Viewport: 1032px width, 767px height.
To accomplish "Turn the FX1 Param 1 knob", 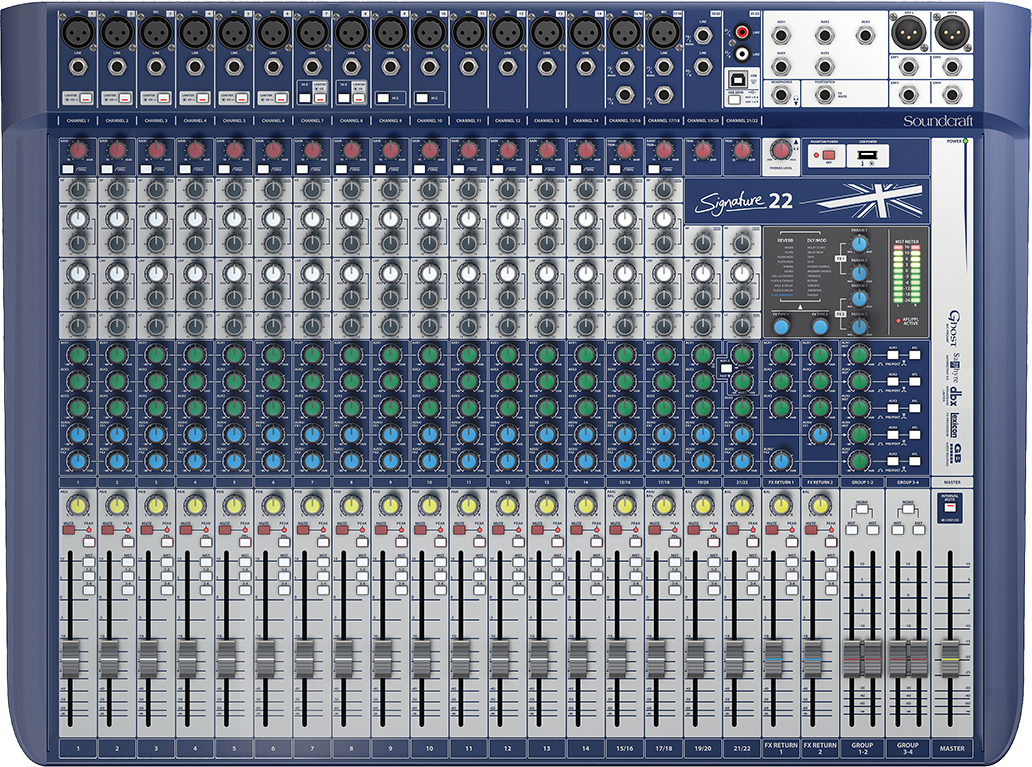I will point(858,243).
